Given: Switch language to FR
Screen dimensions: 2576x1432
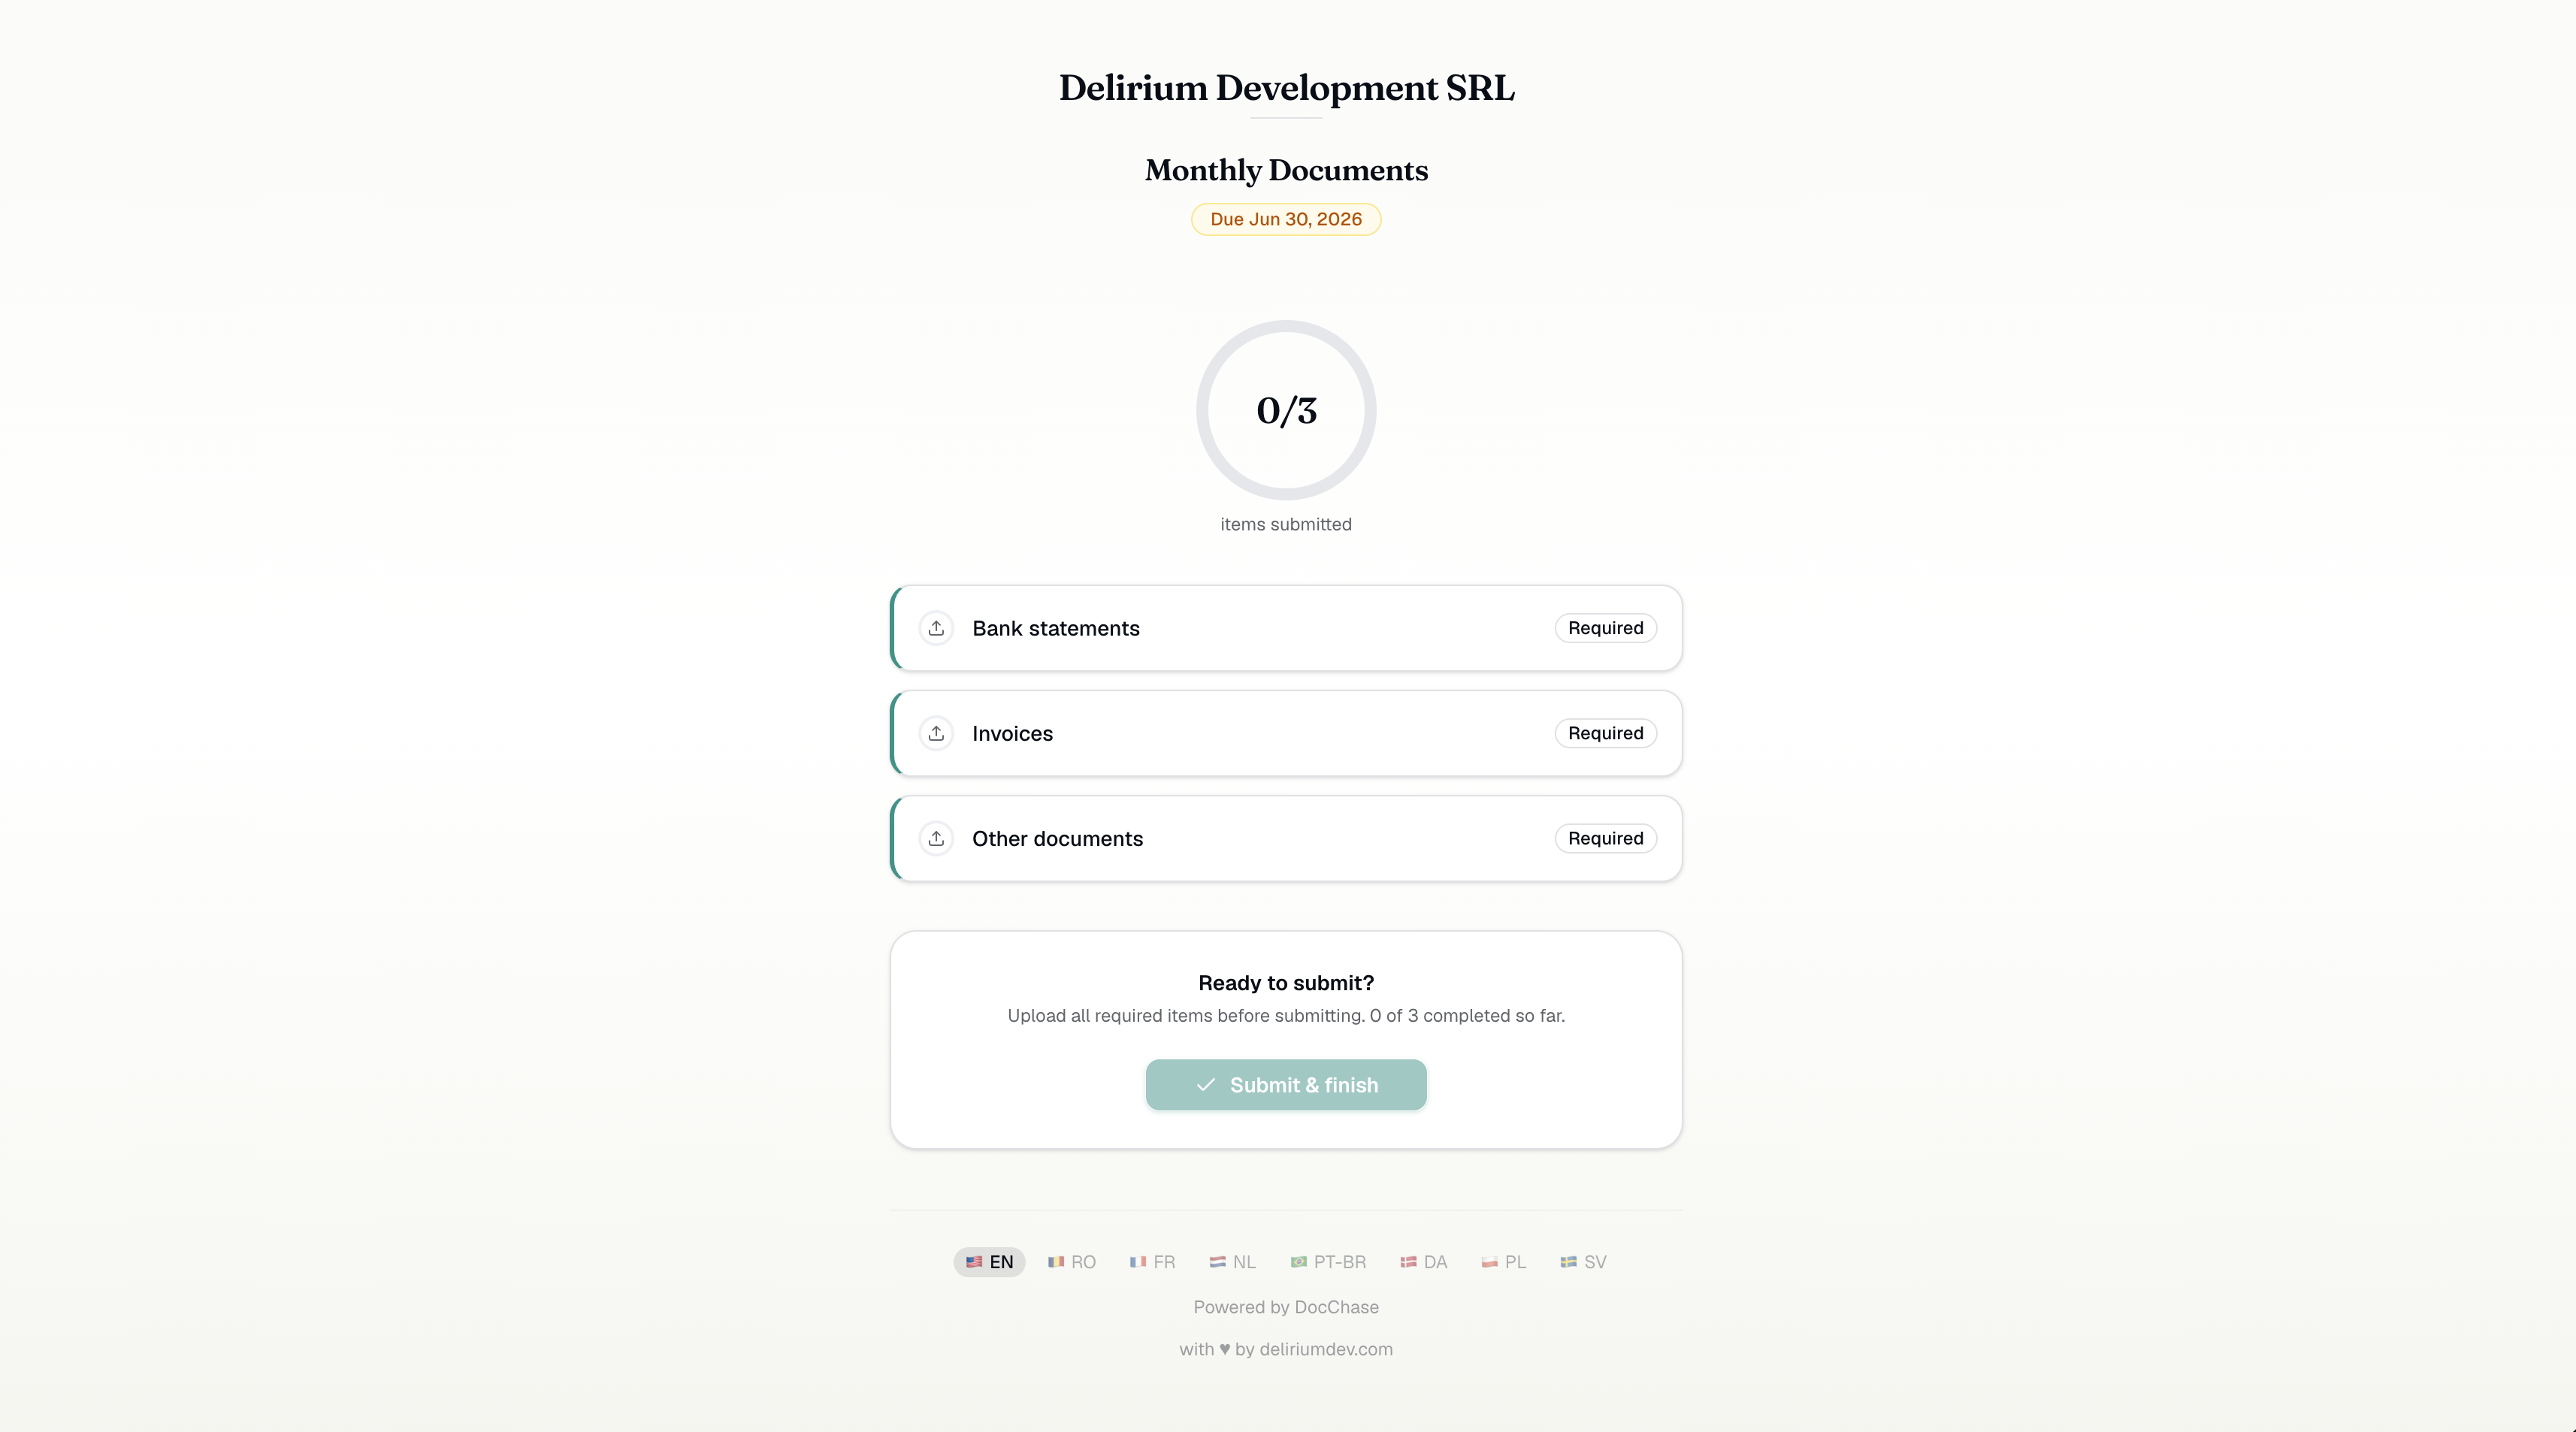Looking at the screenshot, I should pyautogui.click(x=1152, y=1262).
